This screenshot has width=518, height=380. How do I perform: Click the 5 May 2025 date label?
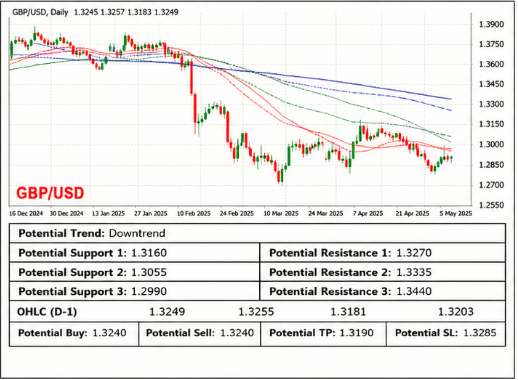pyautogui.click(x=456, y=213)
